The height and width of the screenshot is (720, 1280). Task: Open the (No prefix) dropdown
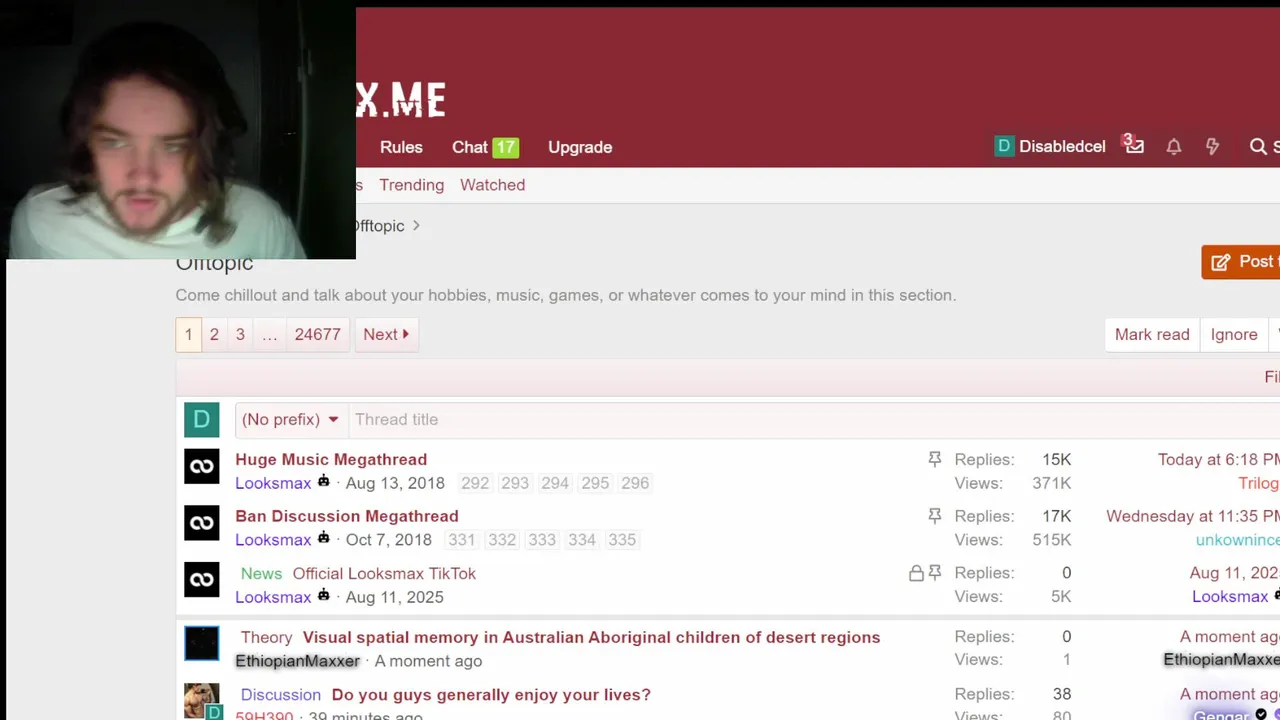[x=290, y=419]
